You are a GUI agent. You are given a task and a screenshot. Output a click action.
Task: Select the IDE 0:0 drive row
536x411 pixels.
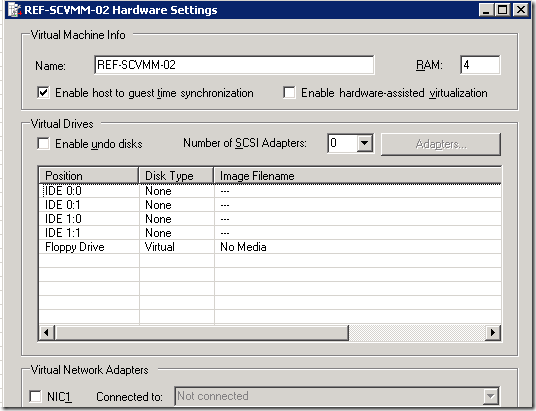click(270, 191)
